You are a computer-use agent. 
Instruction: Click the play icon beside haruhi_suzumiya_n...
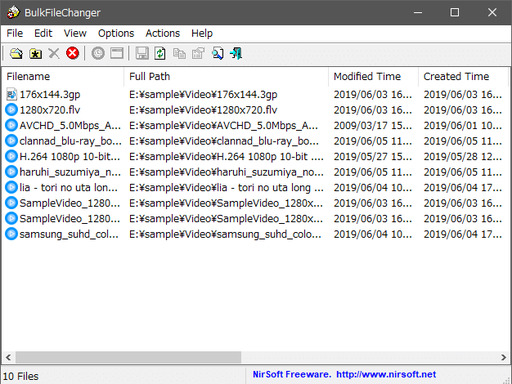pos(11,172)
